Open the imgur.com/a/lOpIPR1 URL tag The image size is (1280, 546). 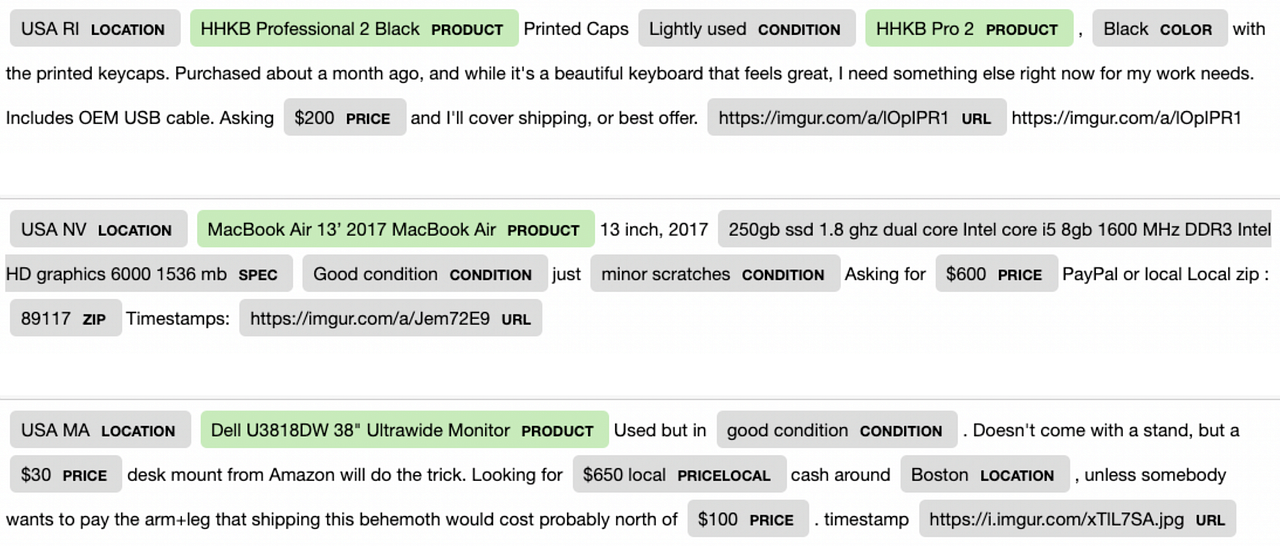point(857,117)
